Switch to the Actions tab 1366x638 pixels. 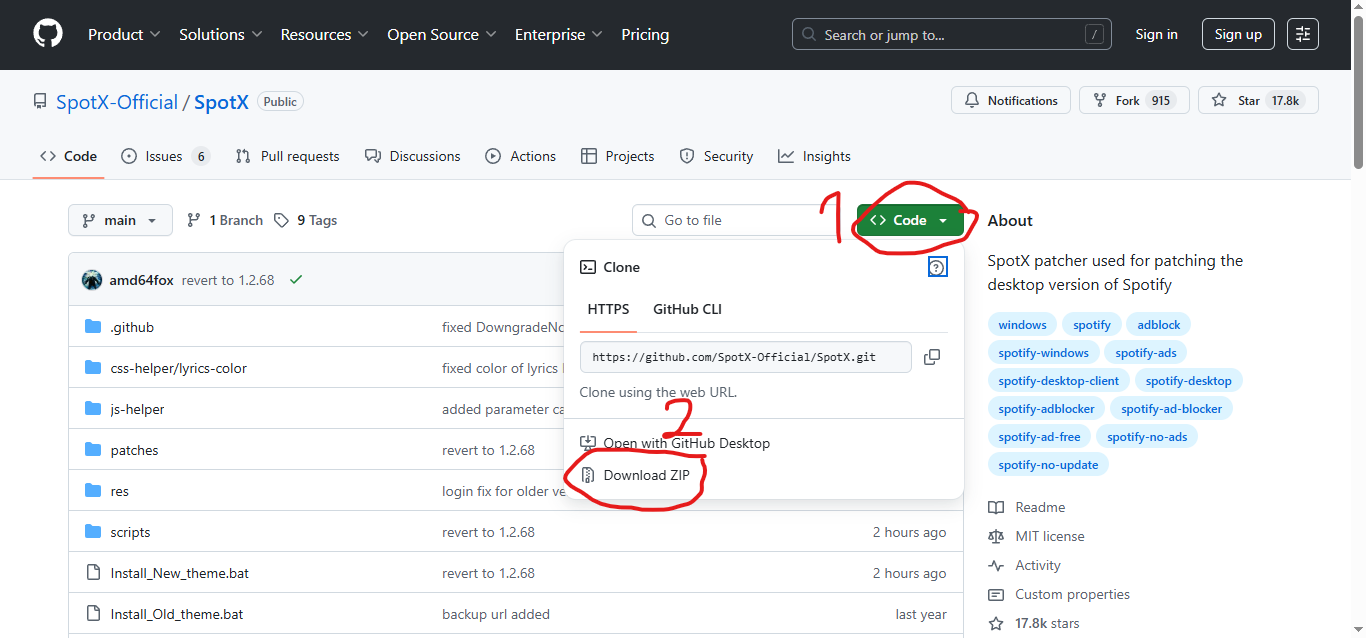point(521,156)
